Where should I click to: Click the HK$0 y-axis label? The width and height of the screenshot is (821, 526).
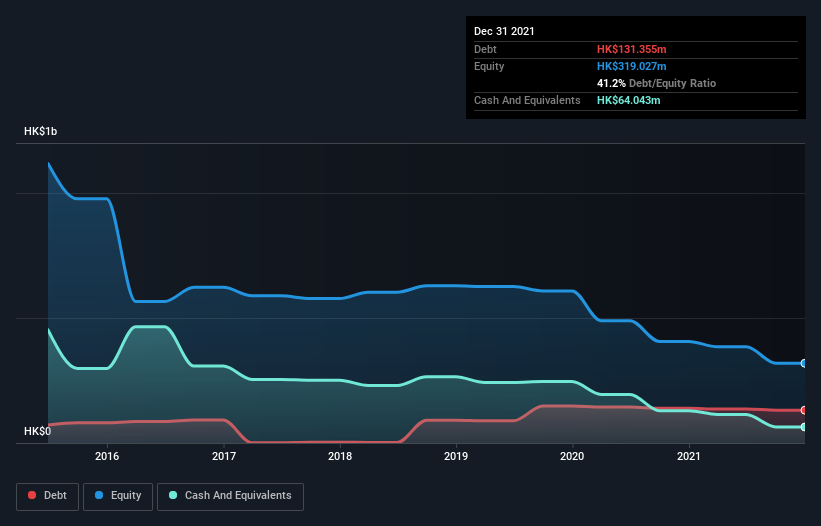pos(37,431)
